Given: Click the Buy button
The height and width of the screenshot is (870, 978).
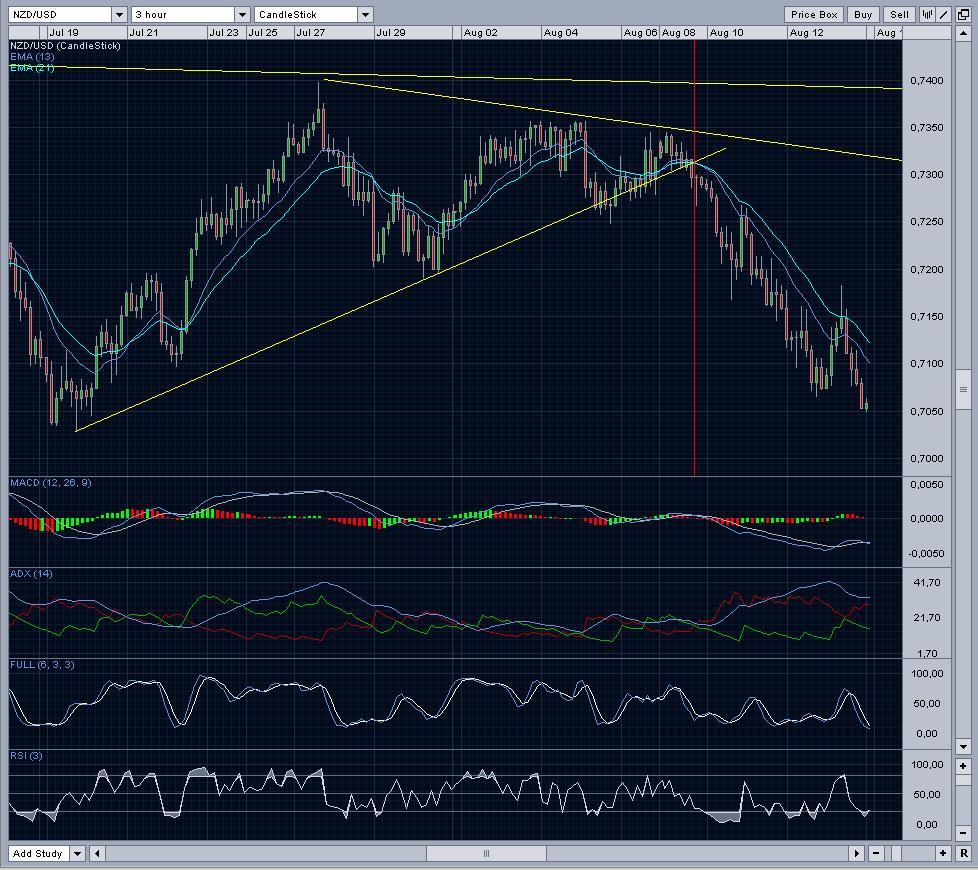Looking at the screenshot, I should (x=862, y=14).
